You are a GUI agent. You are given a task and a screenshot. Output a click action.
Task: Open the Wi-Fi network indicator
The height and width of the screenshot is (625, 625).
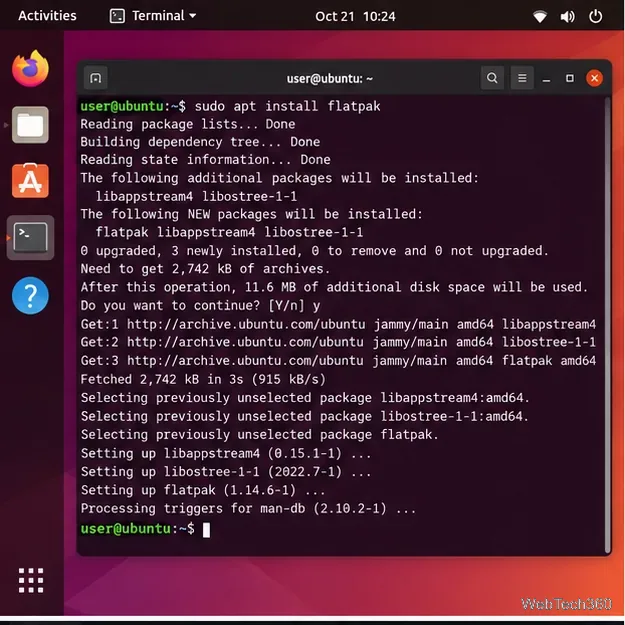tap(540, 16)
